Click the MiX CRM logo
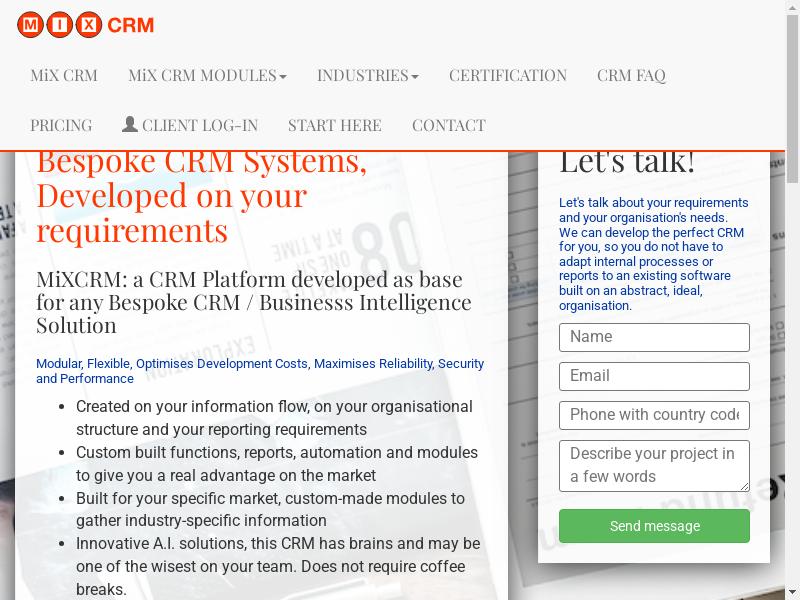The image size is (800, 600). tap(86, 25)
